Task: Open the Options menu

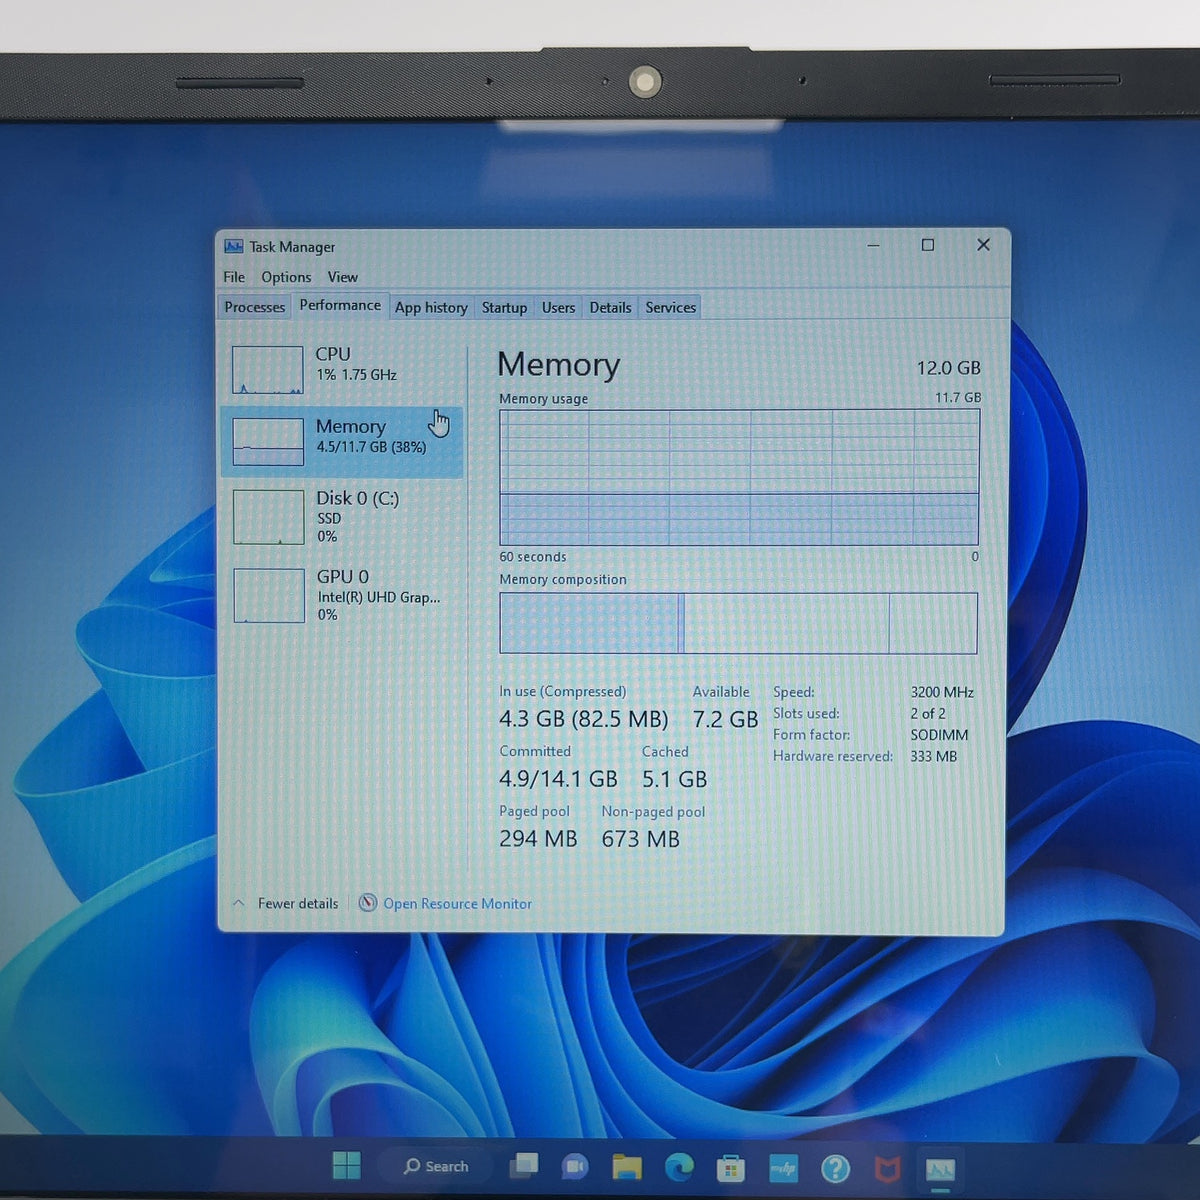Action: click(x=286, y=277)
